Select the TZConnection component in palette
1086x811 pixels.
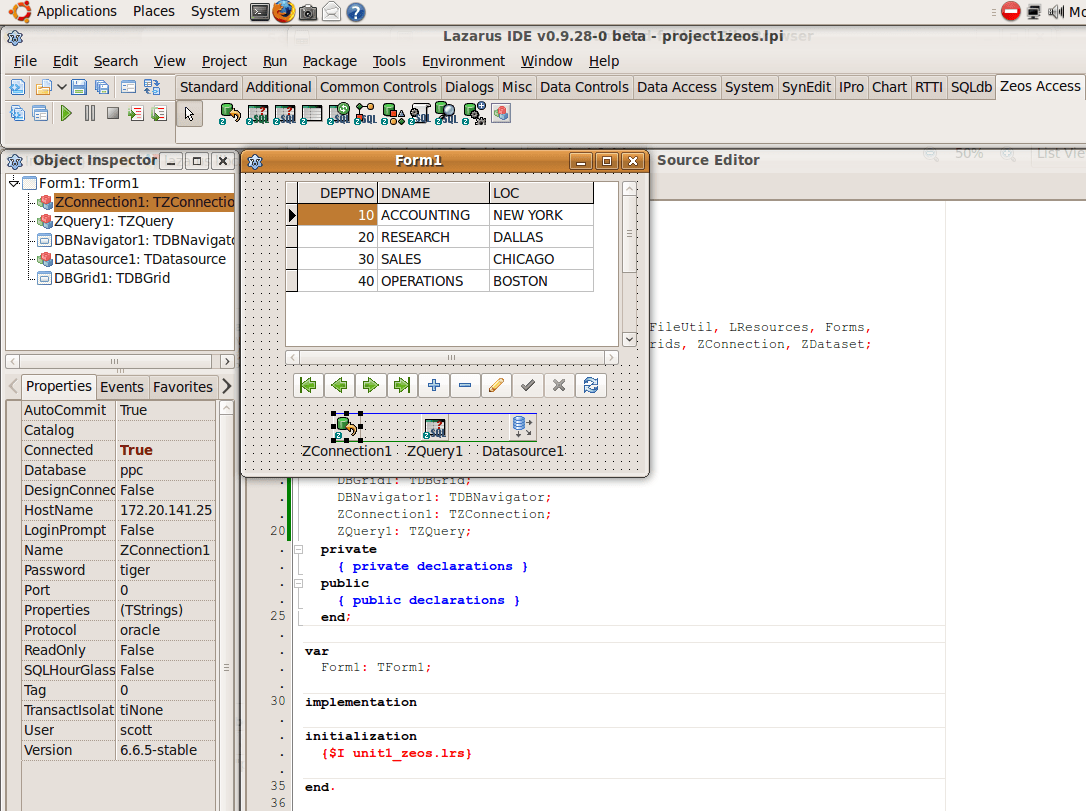point(230,114)
